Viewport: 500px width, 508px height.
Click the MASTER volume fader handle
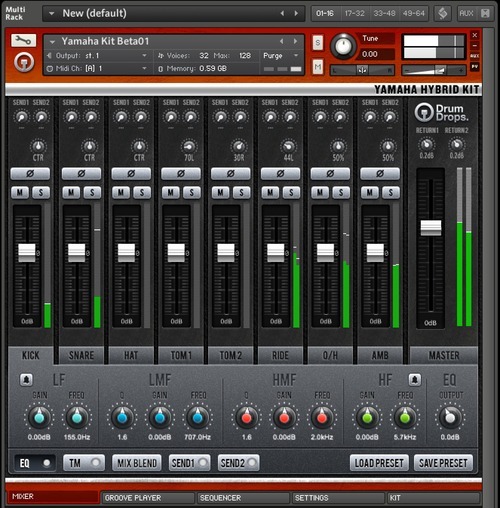(x=431, y=228)
